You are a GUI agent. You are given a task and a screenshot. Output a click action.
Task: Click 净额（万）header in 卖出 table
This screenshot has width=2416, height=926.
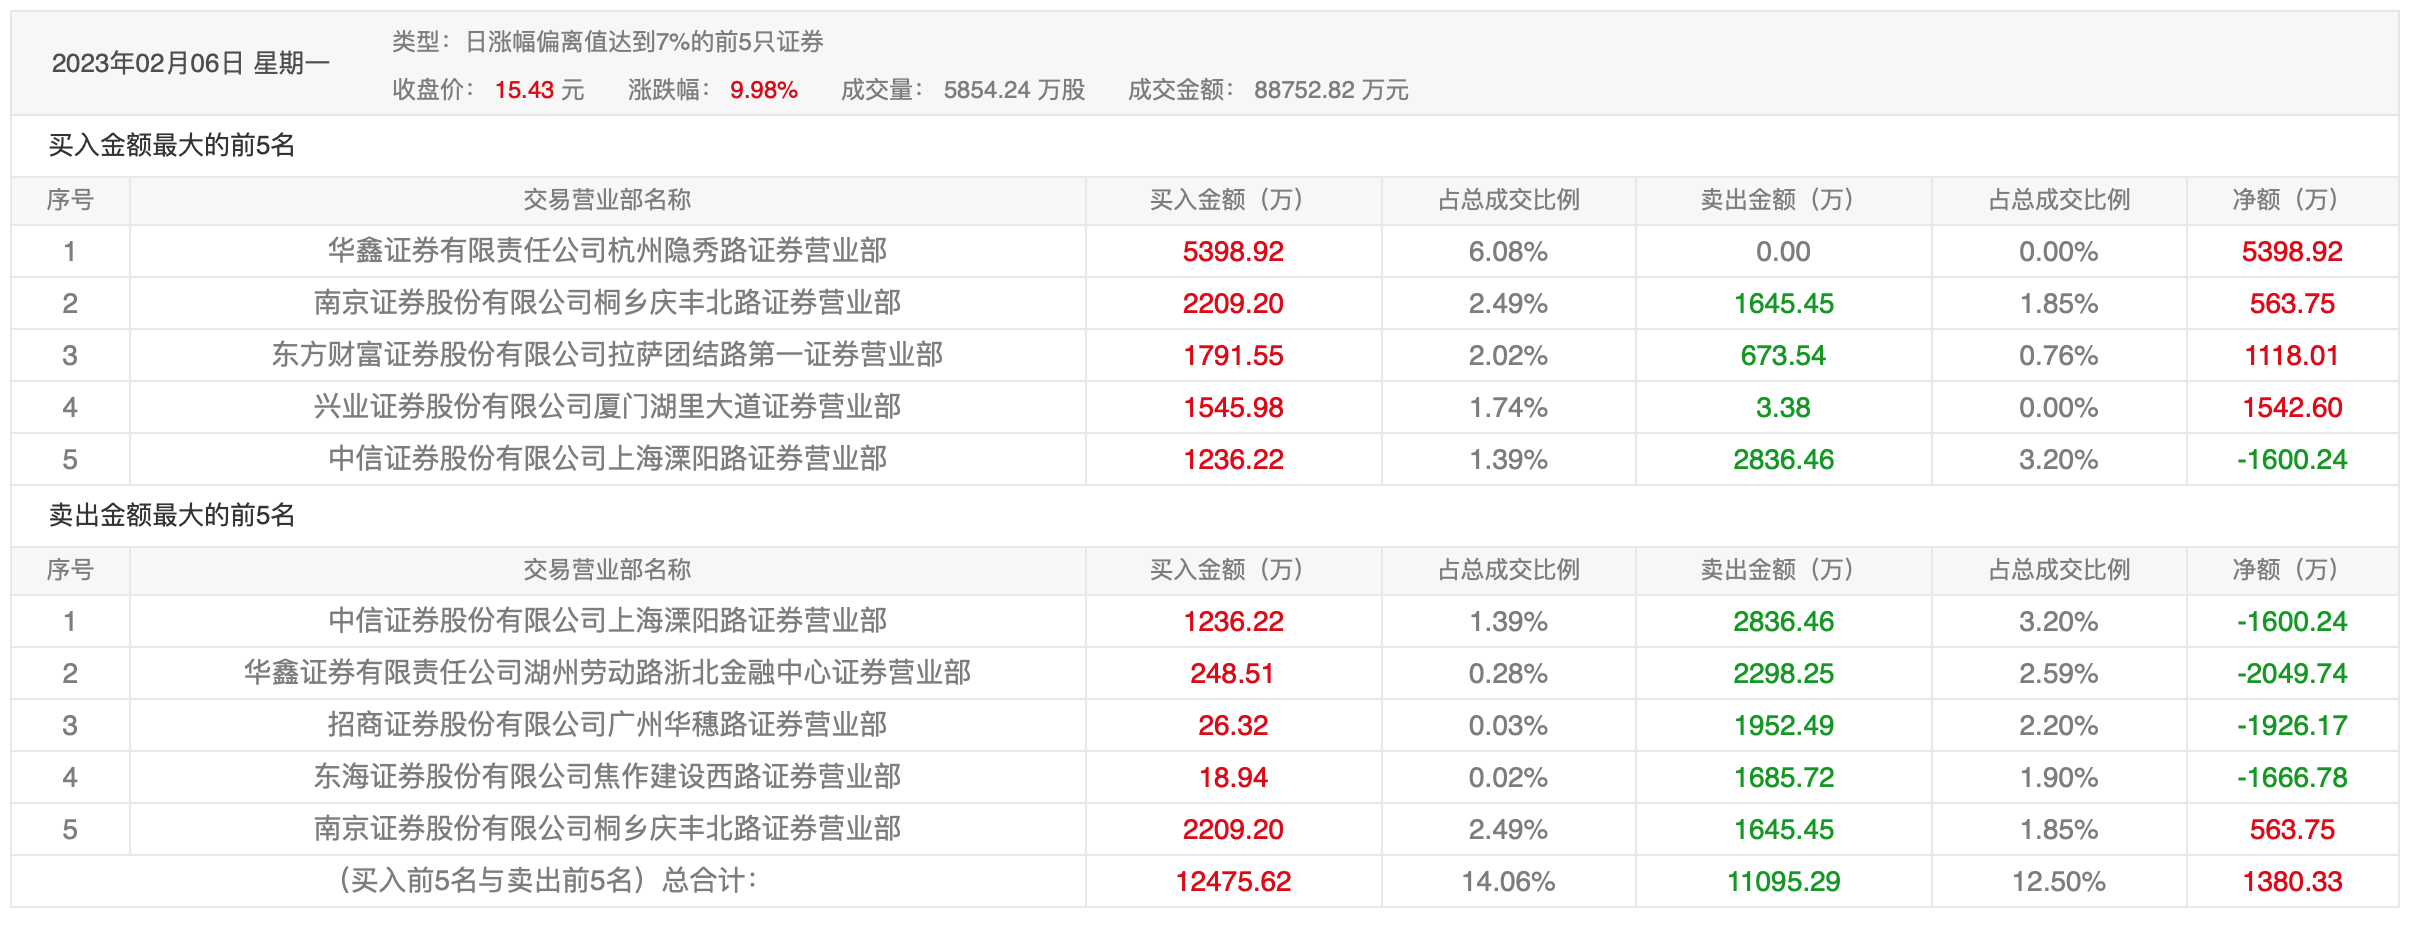coord(2291,570)
